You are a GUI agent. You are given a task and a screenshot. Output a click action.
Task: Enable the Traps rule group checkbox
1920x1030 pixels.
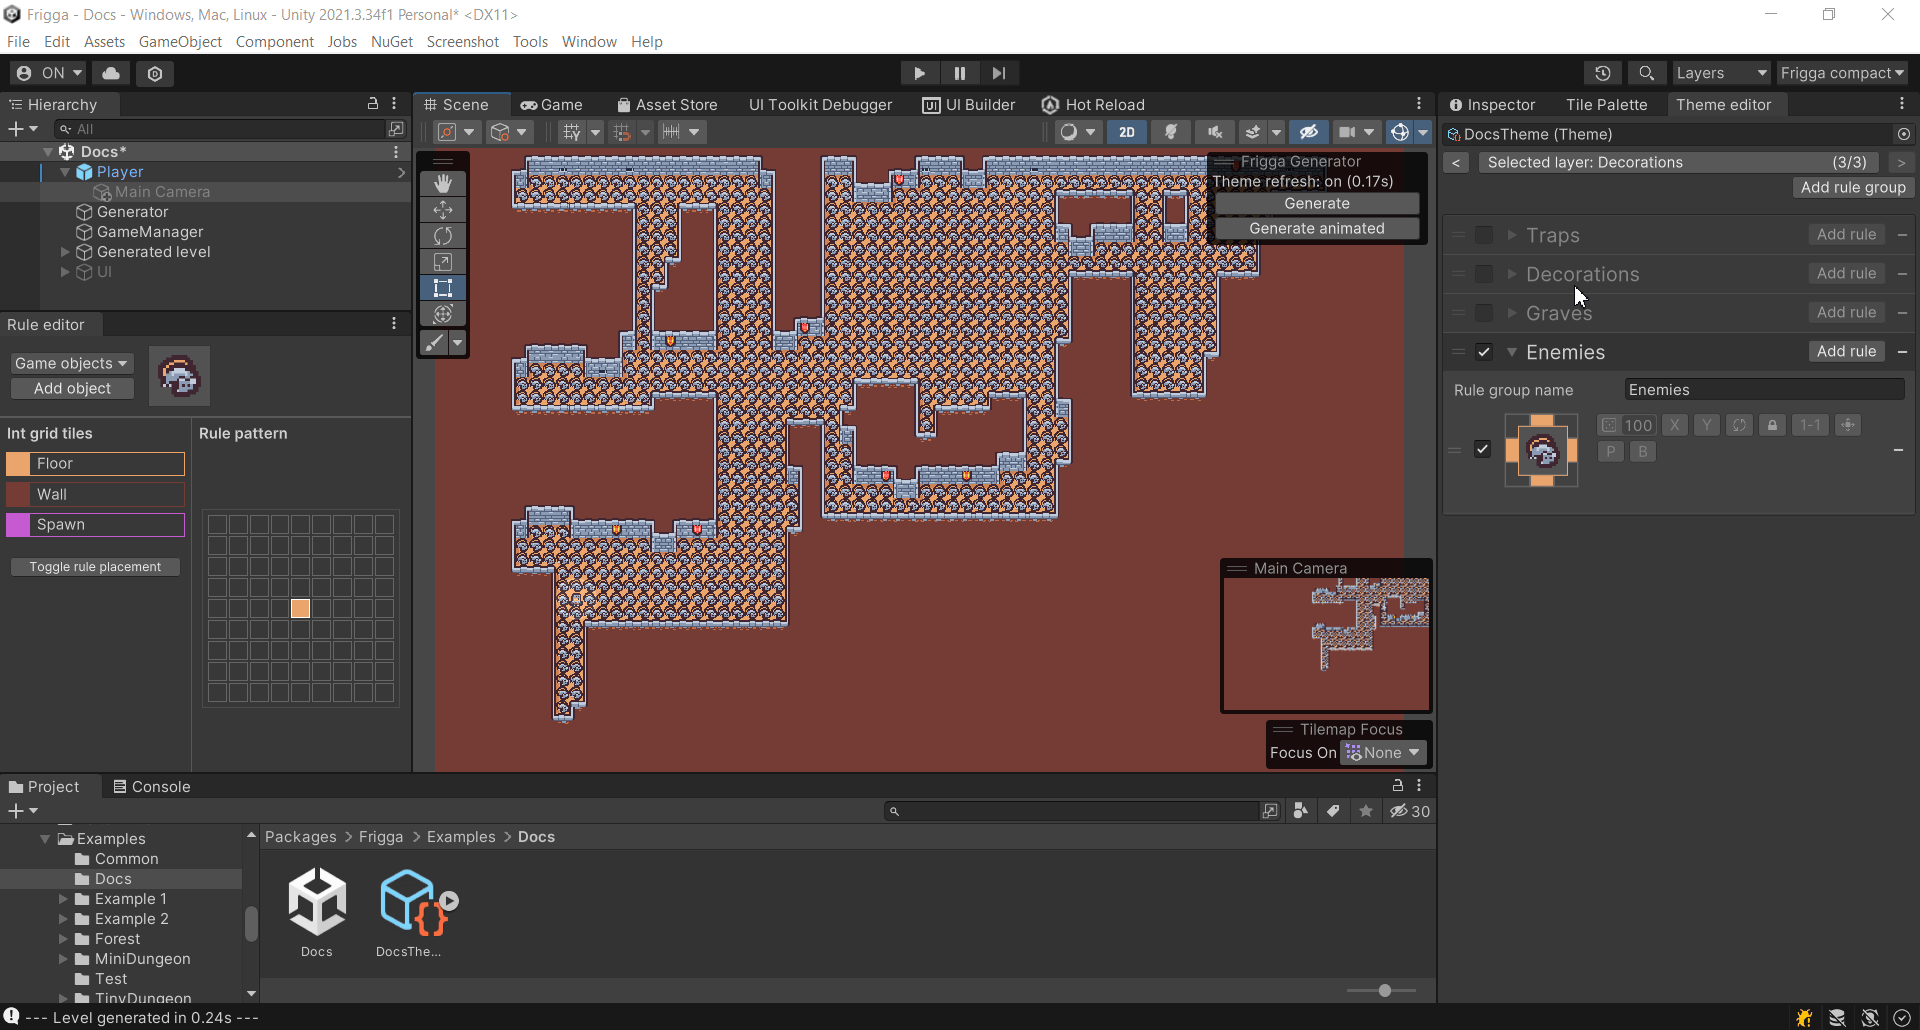point(1484,235)
